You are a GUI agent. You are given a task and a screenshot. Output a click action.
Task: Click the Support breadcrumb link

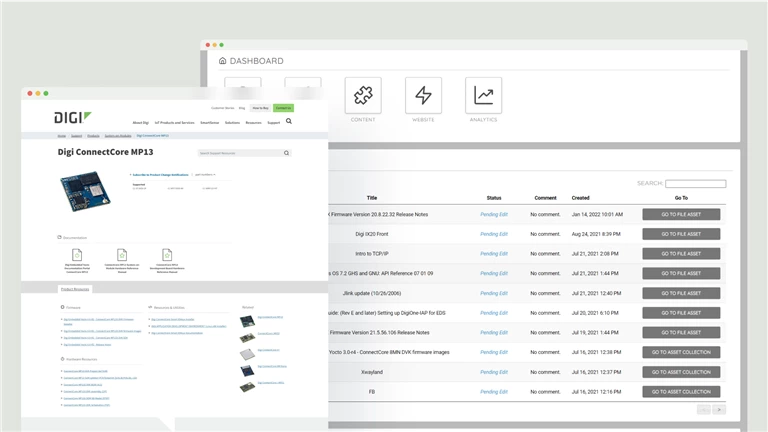click(76, 136)
